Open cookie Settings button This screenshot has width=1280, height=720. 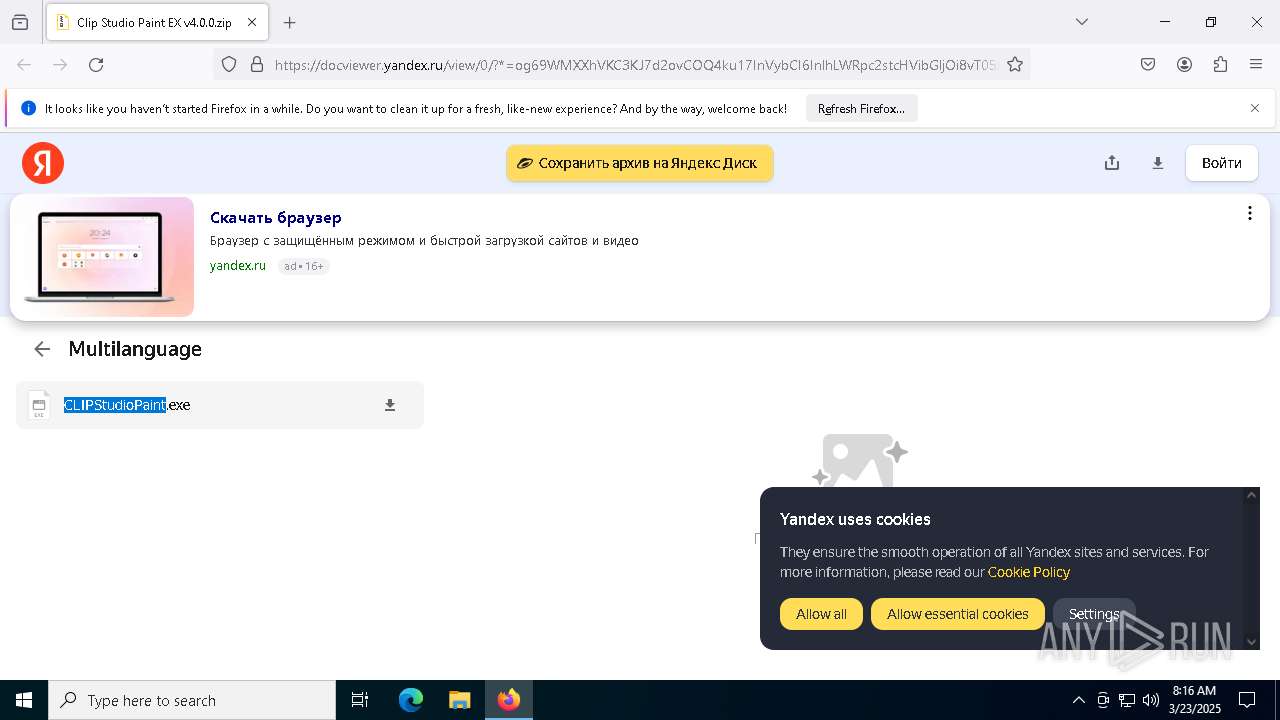[x=1094, y=614]
